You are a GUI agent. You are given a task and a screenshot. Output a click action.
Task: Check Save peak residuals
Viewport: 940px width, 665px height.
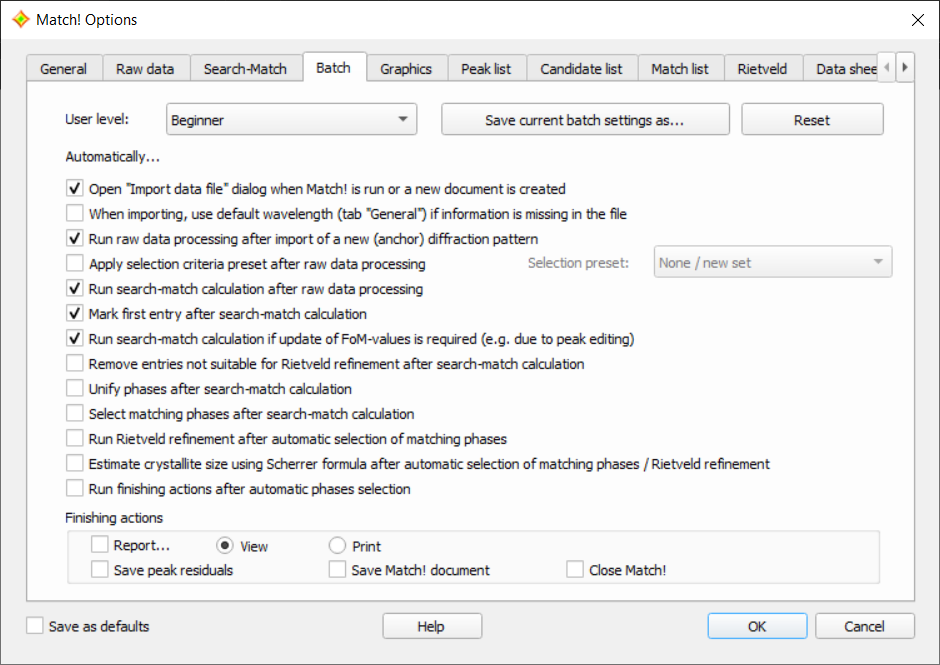pyautogui.click(x=100, y=569)
